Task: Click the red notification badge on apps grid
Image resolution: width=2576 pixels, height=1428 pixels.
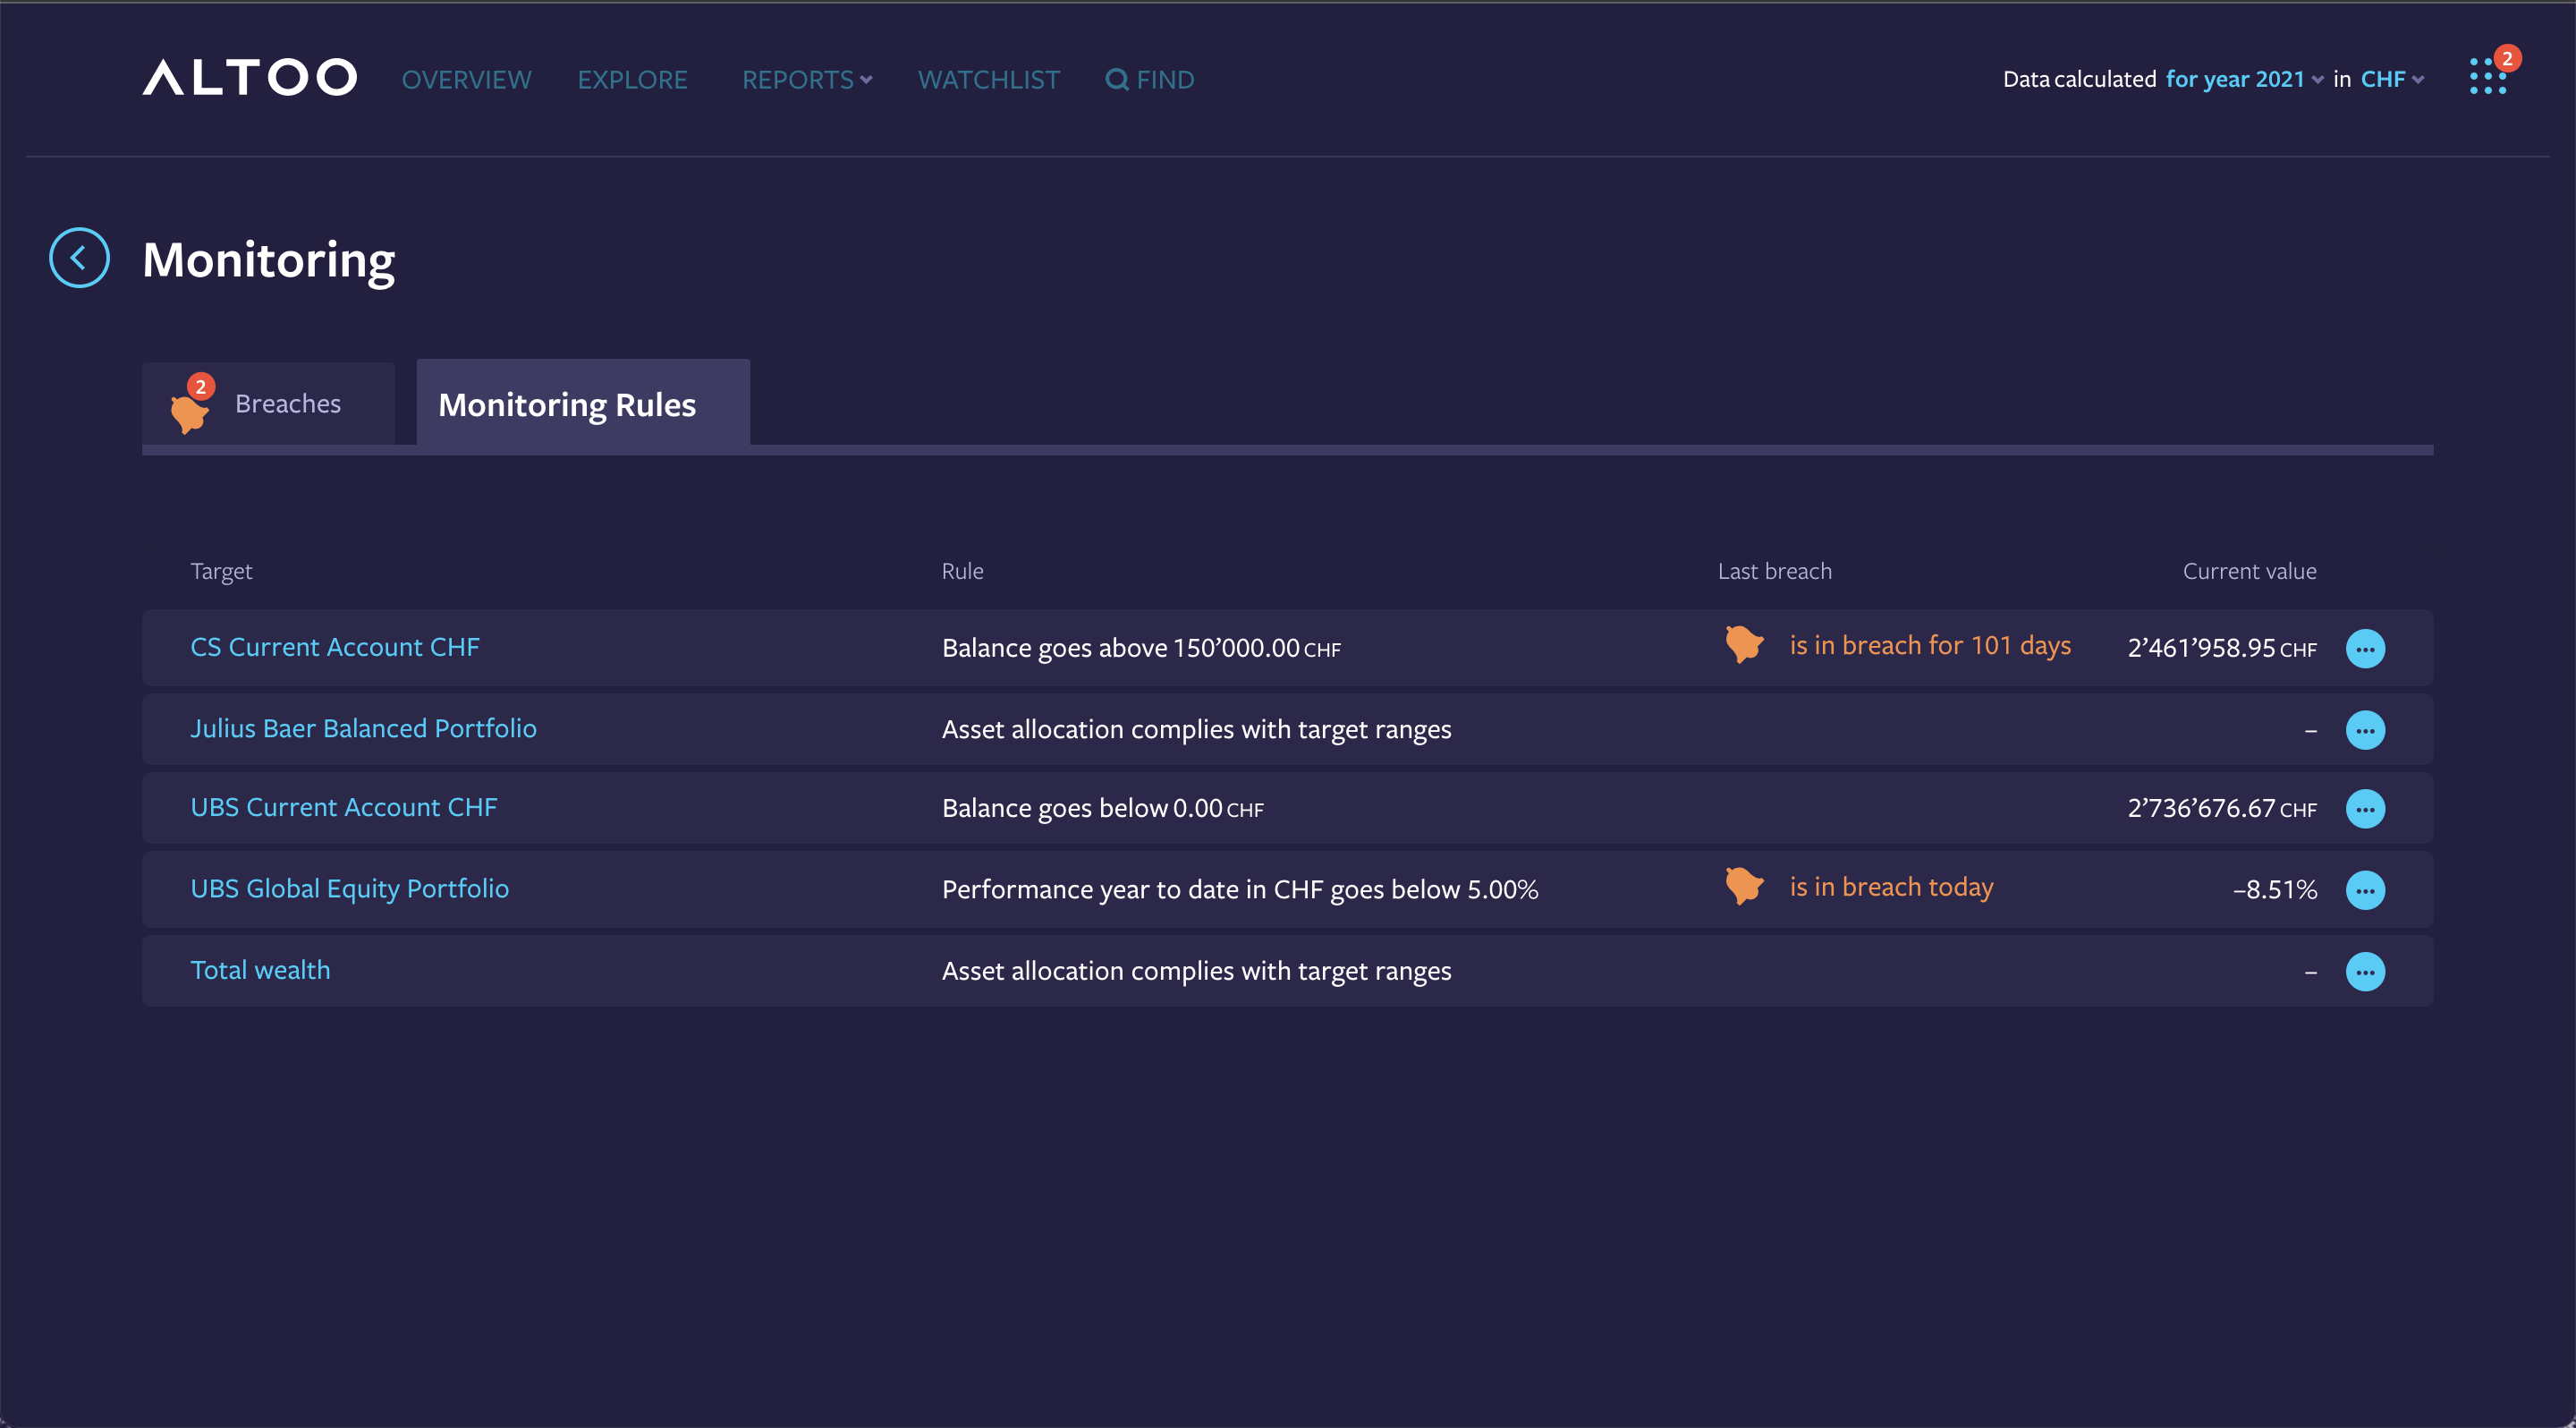Action: point(2507,58)
